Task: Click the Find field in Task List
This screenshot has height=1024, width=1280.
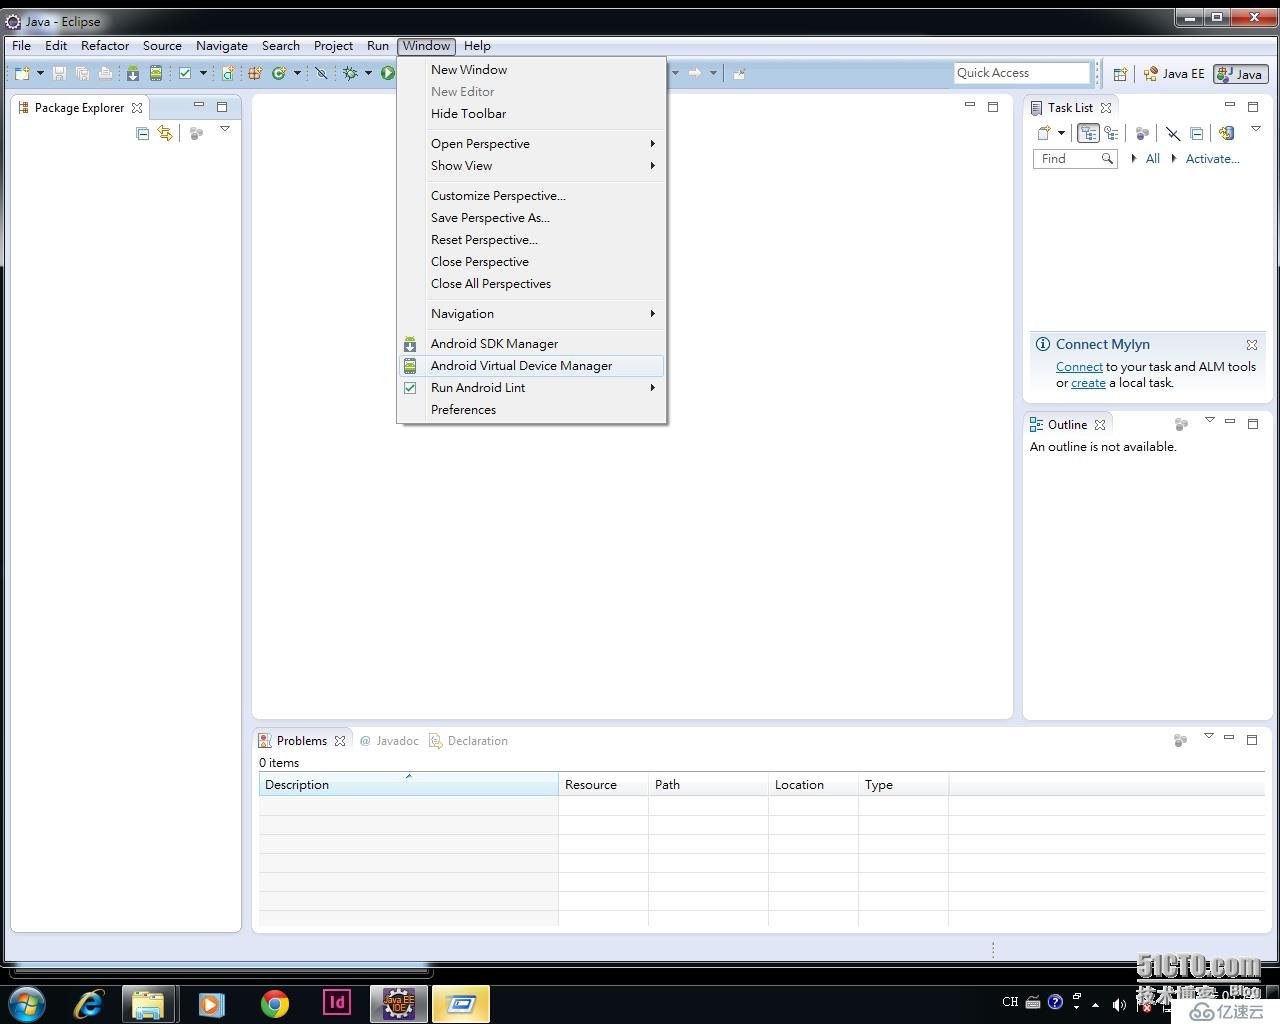Action: [x=1074, y=159]
